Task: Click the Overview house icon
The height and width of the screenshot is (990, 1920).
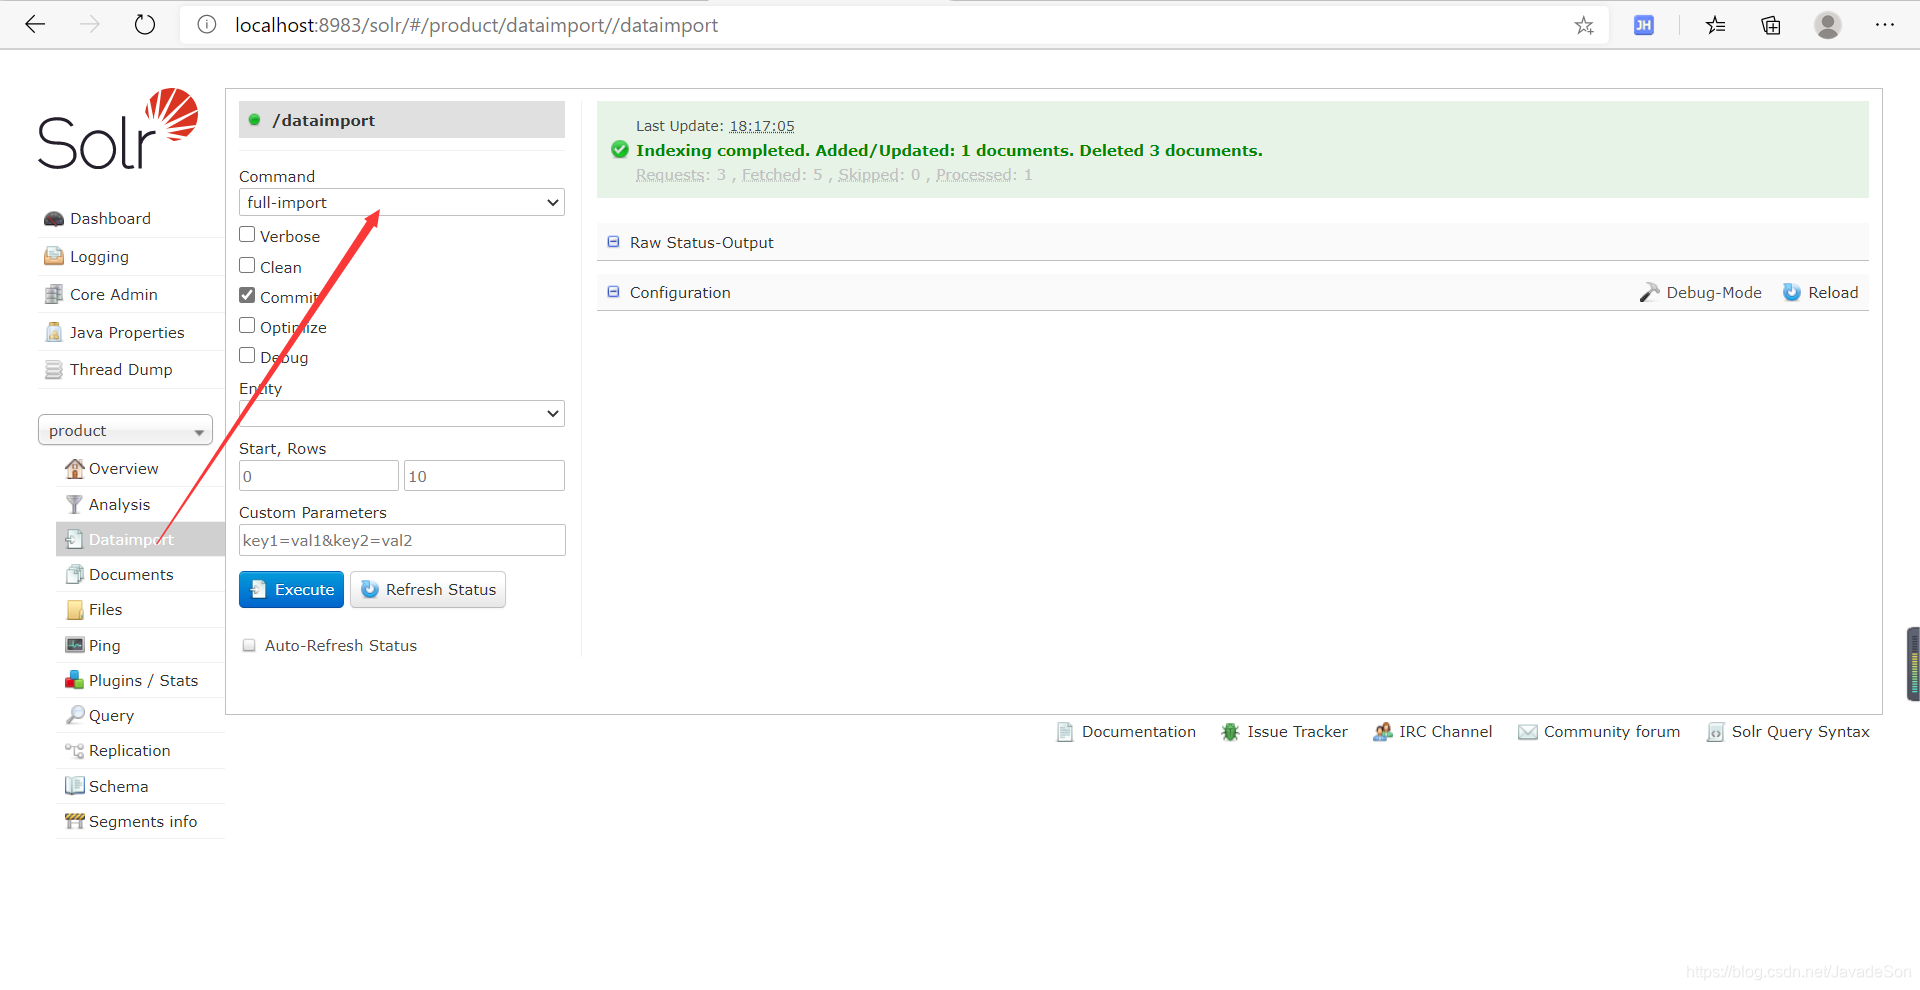Action: coord(75,468)
